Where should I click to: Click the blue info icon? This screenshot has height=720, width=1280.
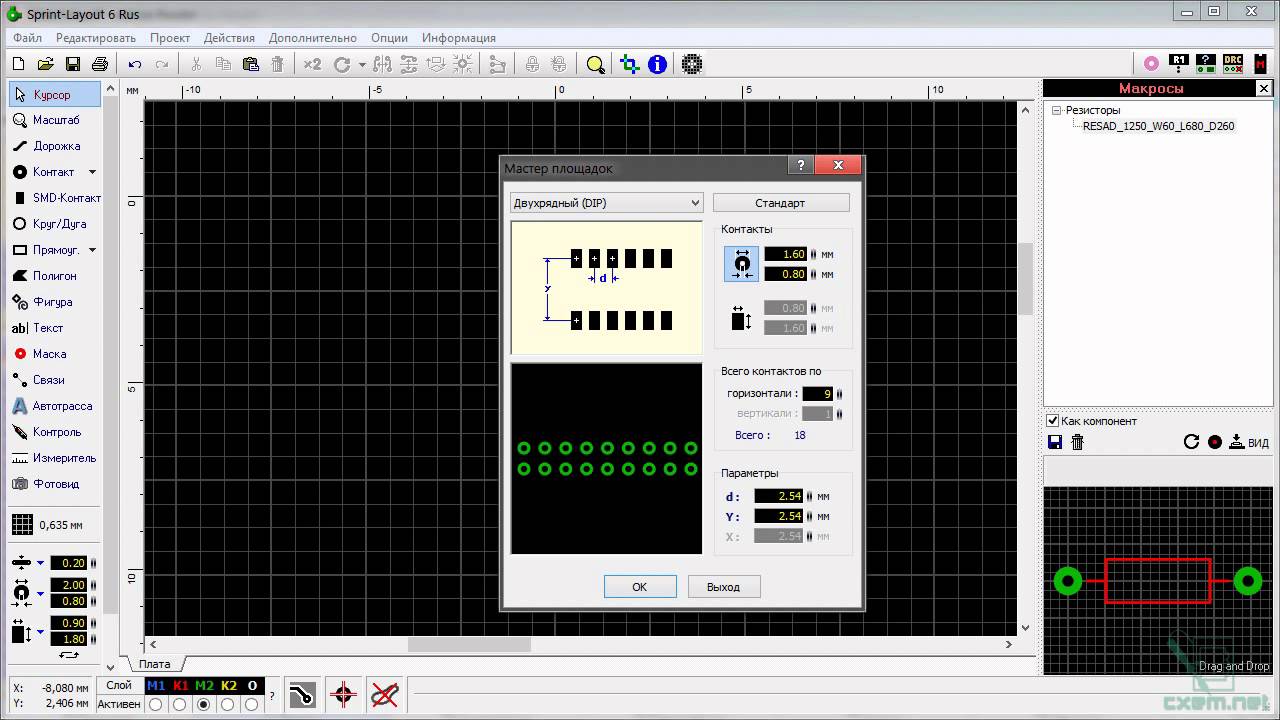[657, 64]
